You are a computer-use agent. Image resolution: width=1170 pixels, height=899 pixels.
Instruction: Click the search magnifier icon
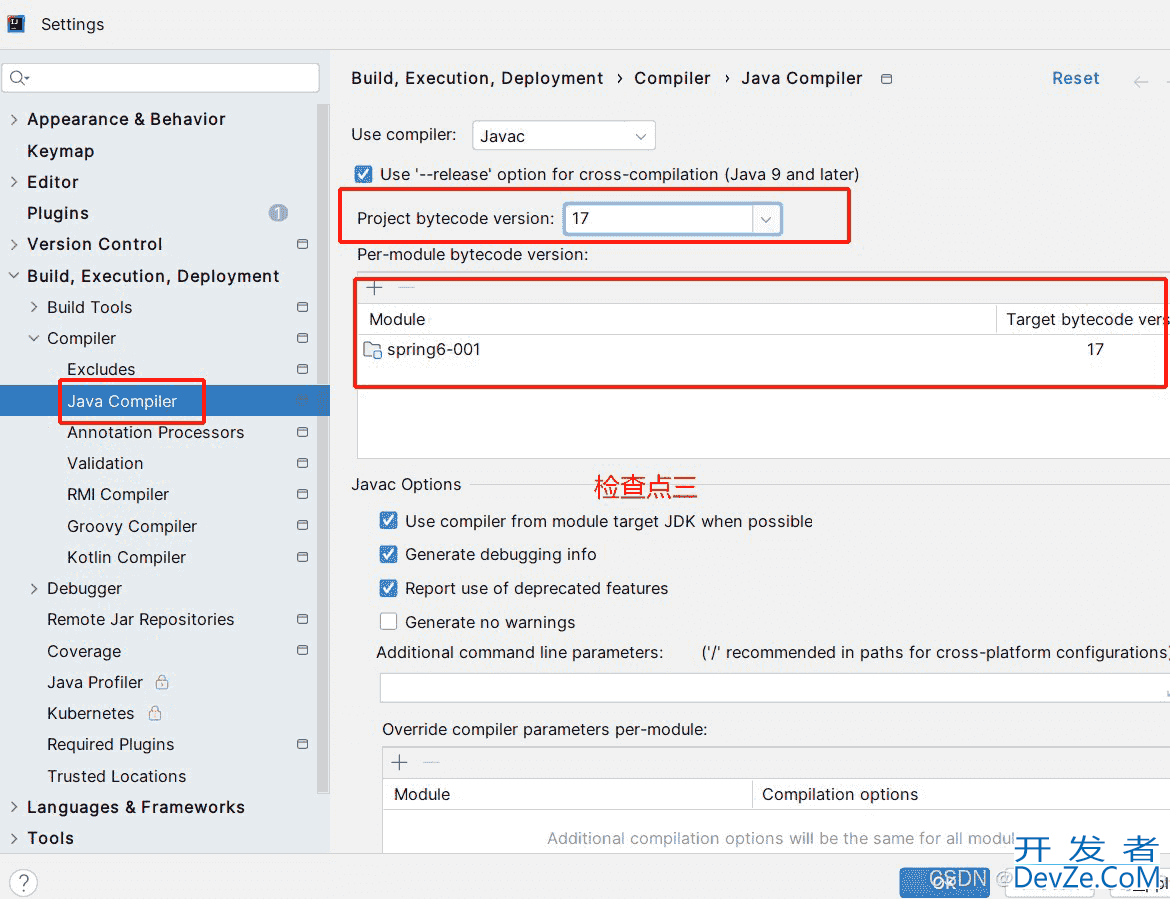pyautogui.click(x=19, y=78)
